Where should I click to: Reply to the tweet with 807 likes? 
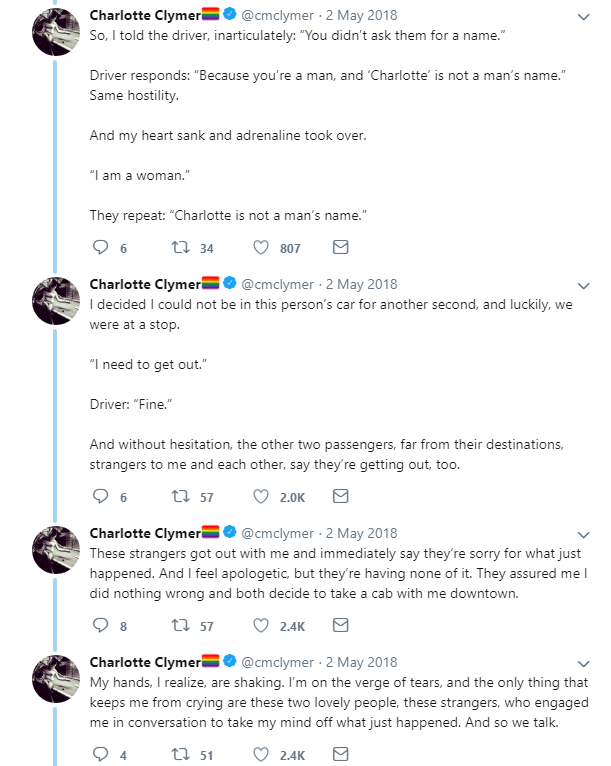click(99, 247)
